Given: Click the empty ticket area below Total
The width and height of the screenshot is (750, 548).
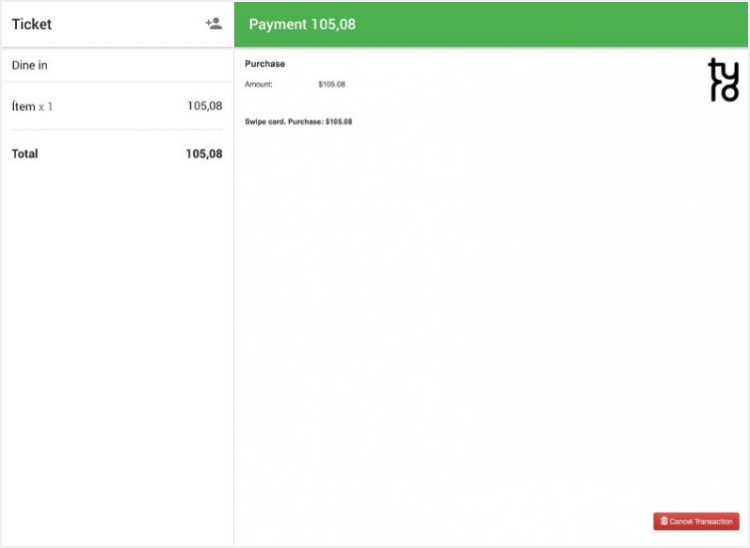Looking at the screenshot, I should 116,350.
